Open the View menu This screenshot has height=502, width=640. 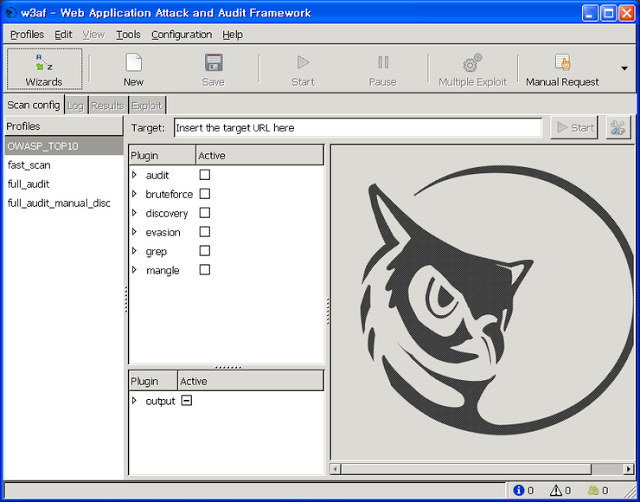coord(93,35)
